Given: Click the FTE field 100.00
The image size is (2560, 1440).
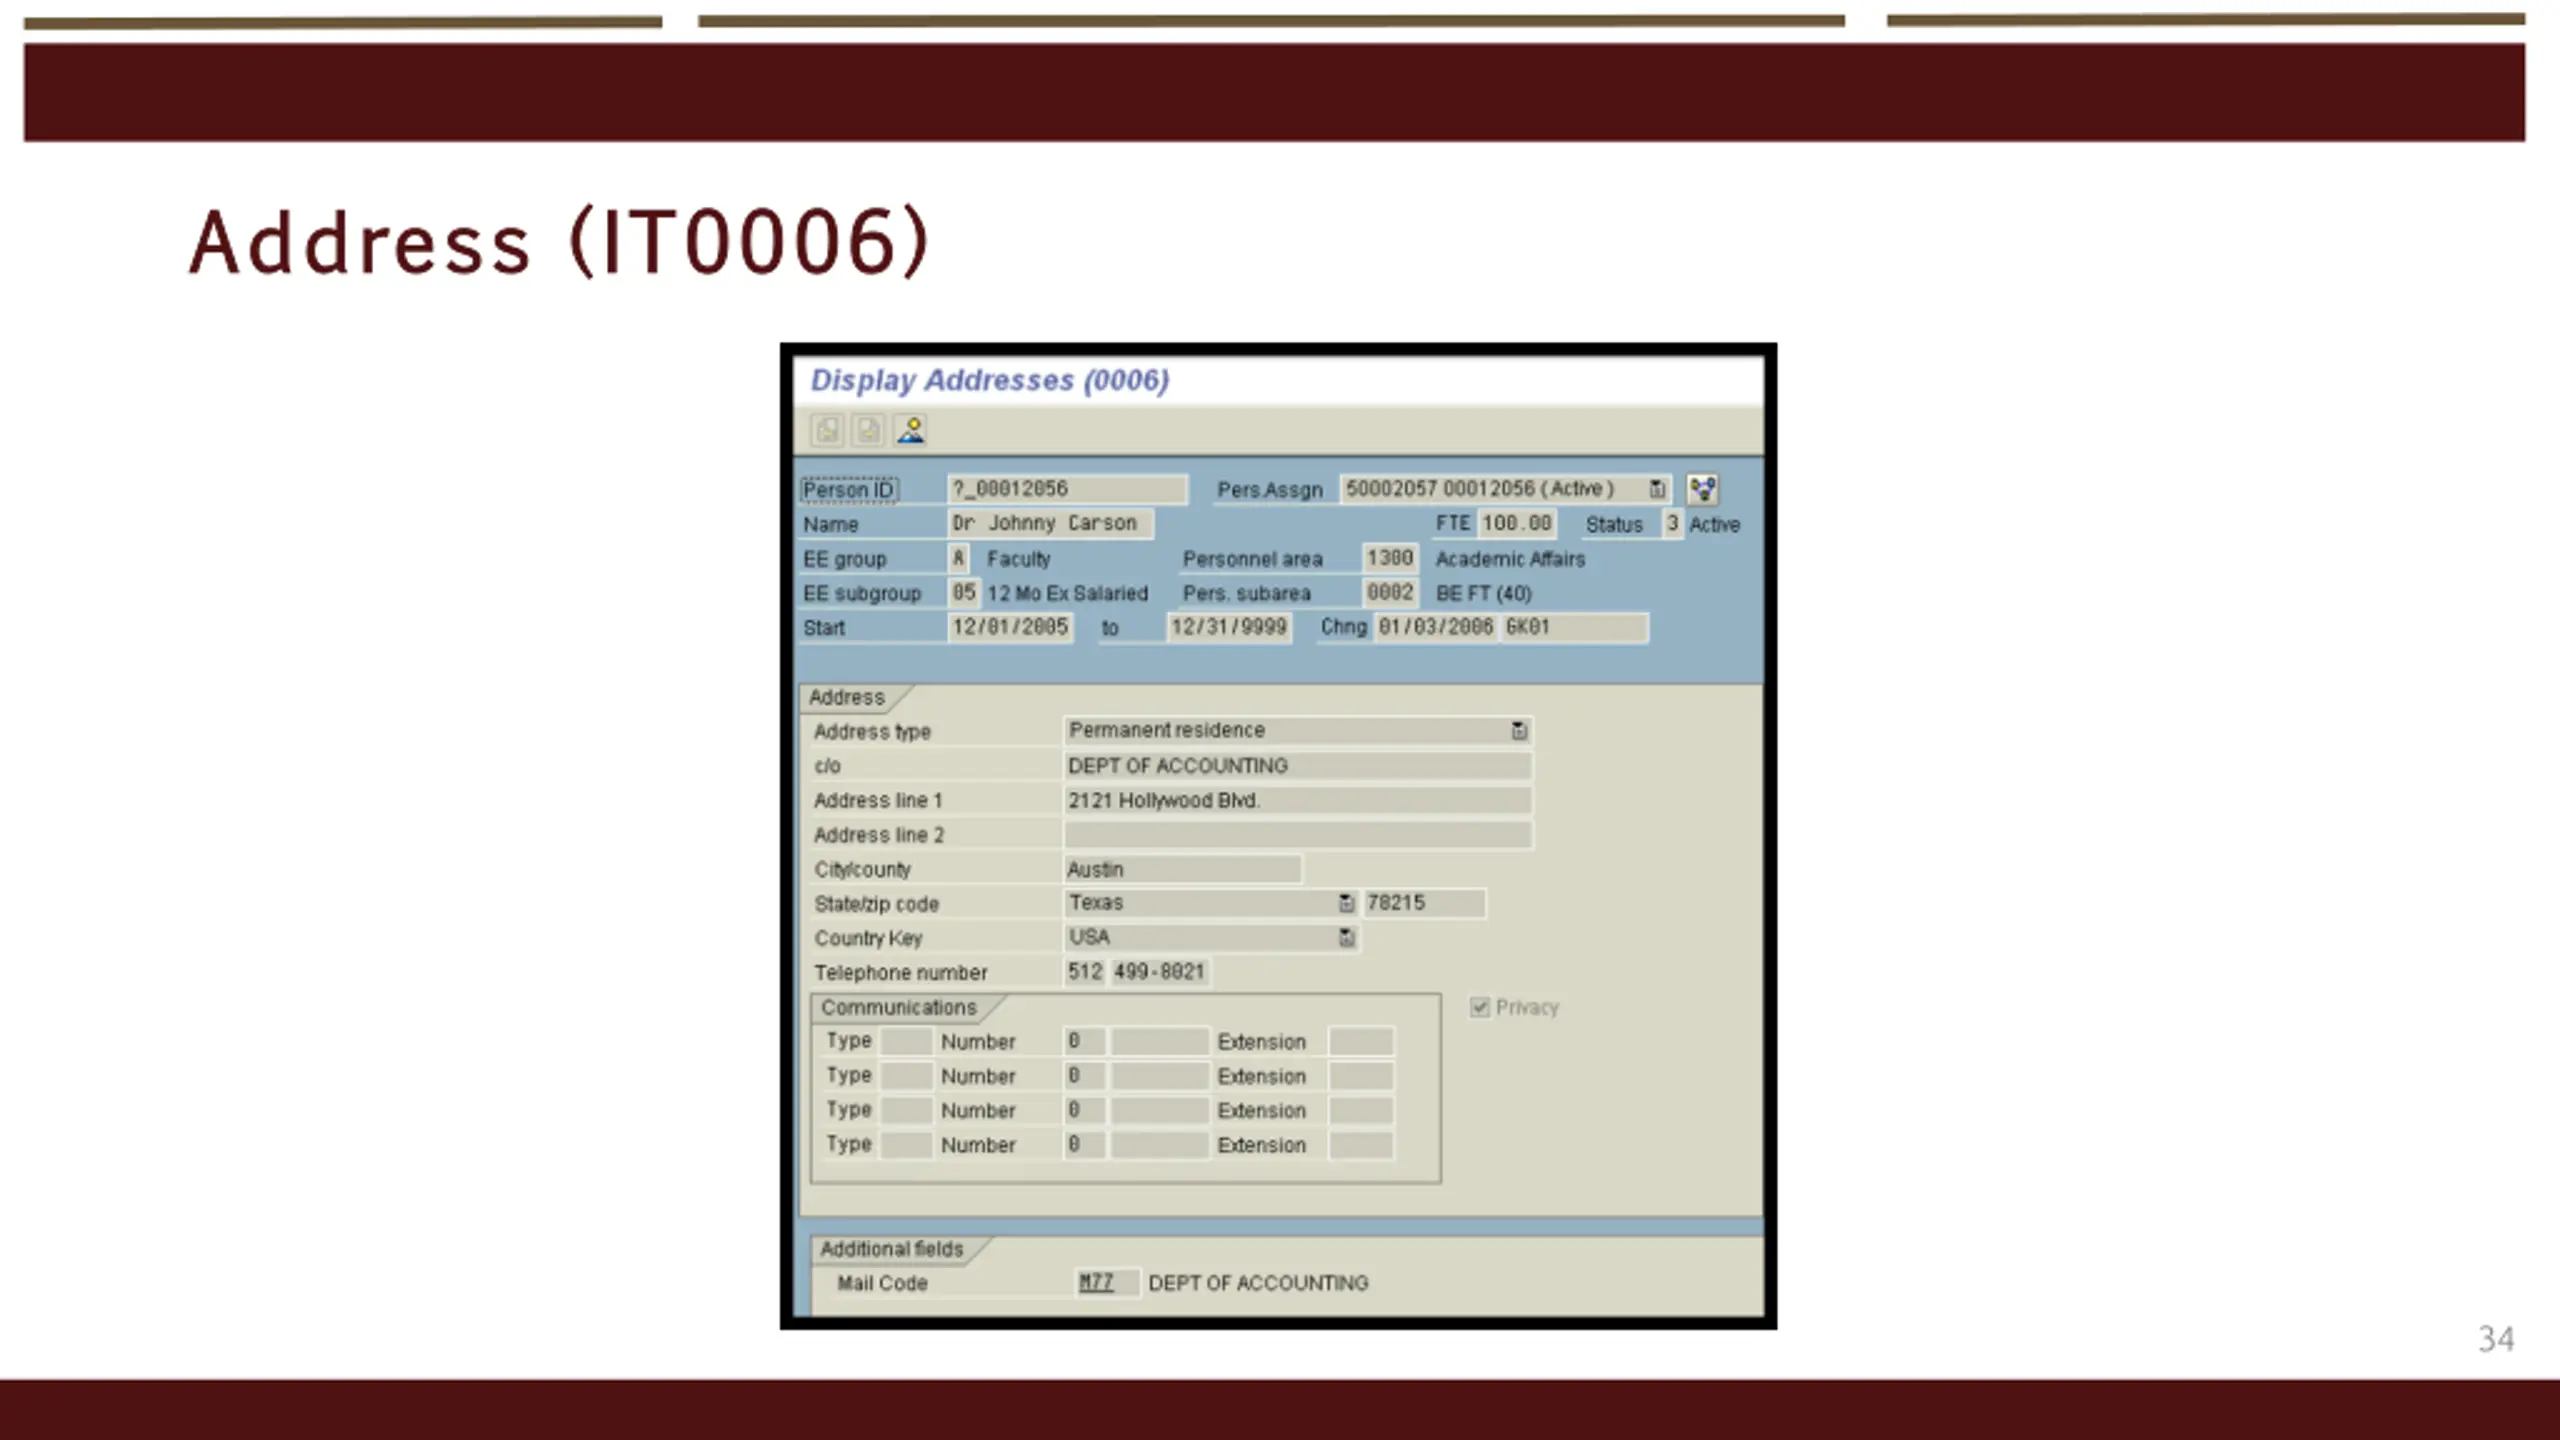Looking at the screenshot, I should coord(1517,523).
